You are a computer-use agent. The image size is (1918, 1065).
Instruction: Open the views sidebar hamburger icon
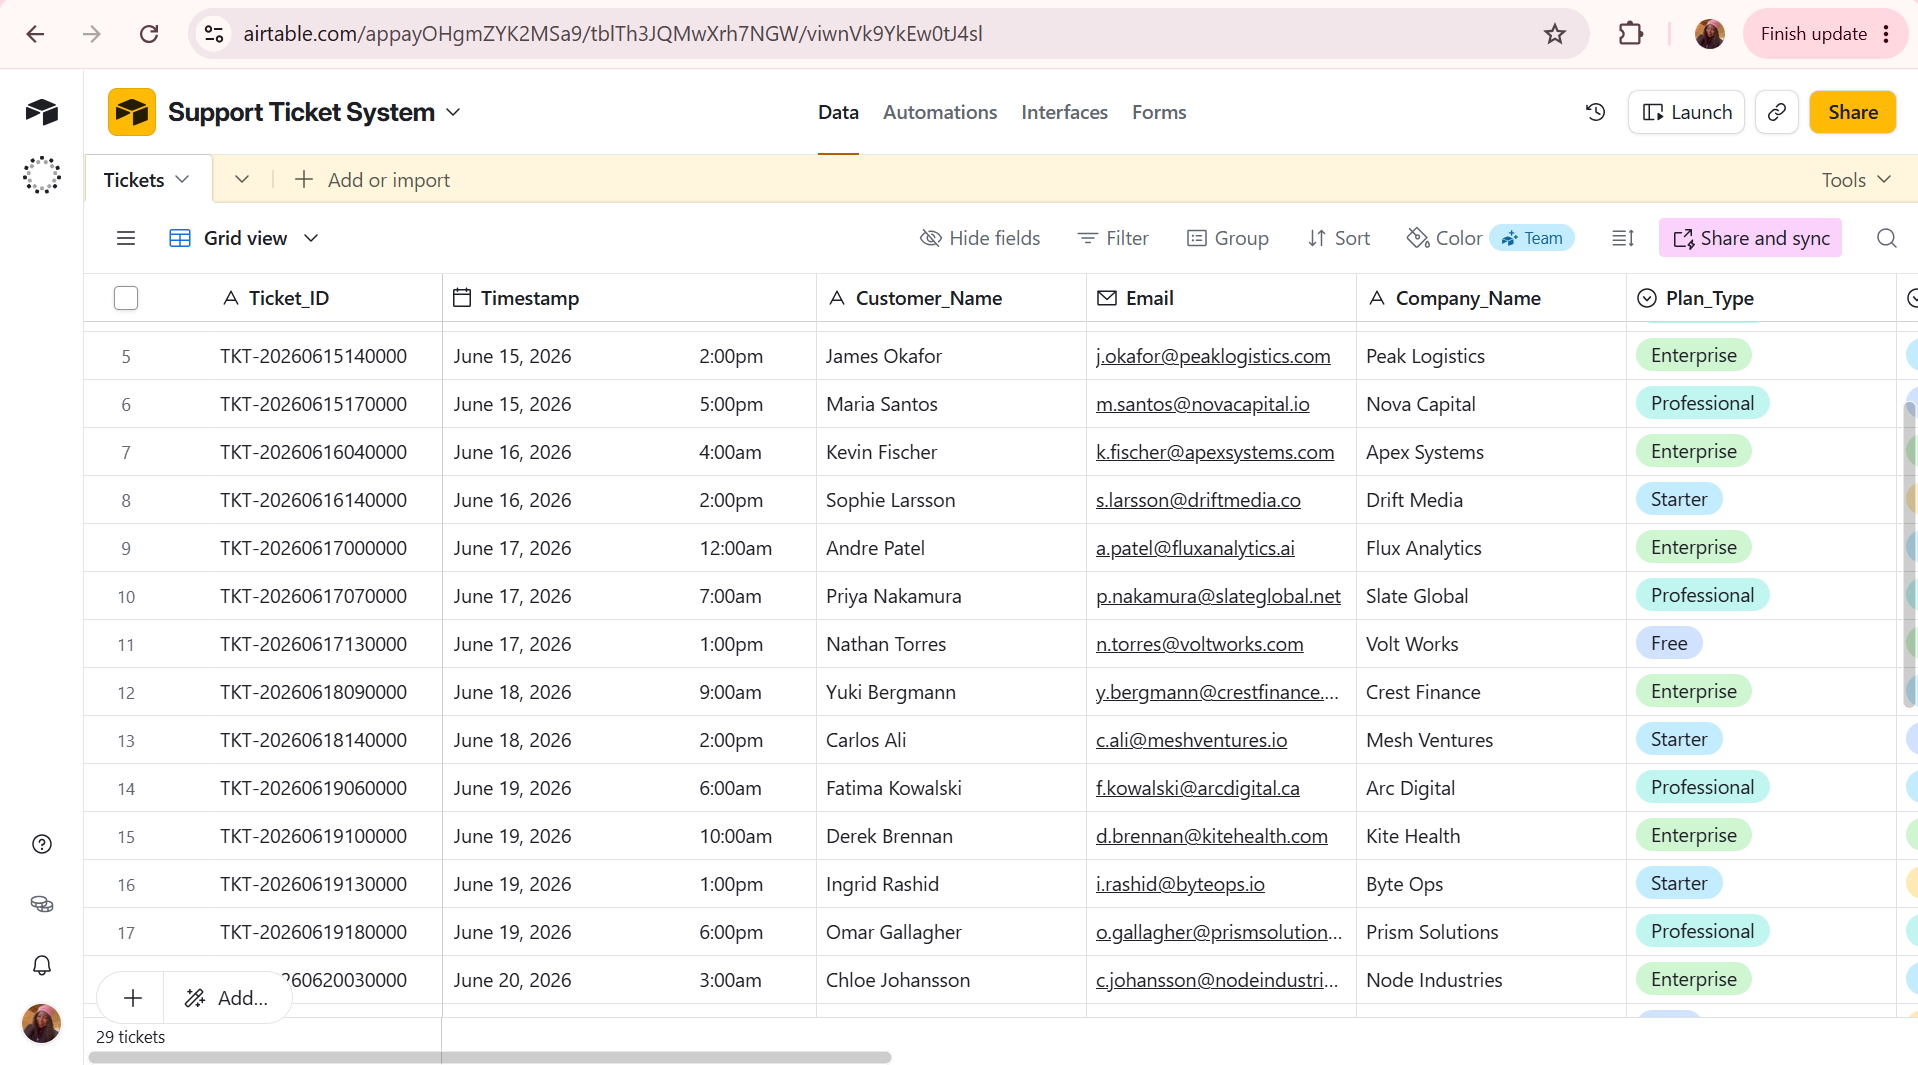126,238
